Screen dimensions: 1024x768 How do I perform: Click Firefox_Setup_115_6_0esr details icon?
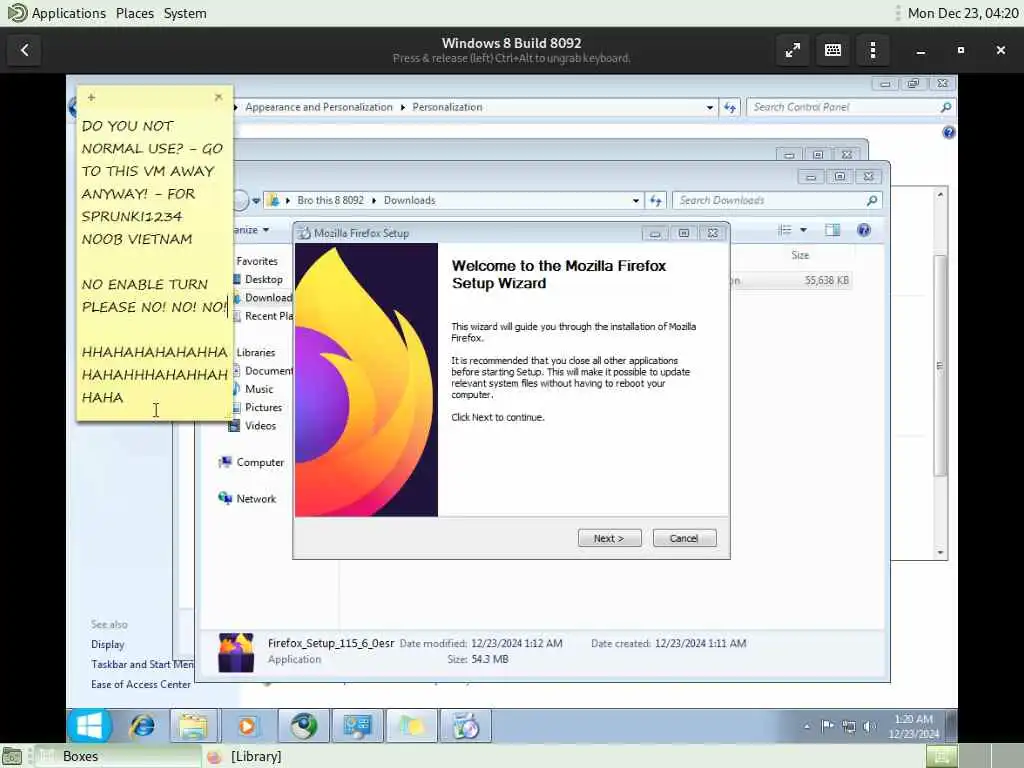point(236,652)
